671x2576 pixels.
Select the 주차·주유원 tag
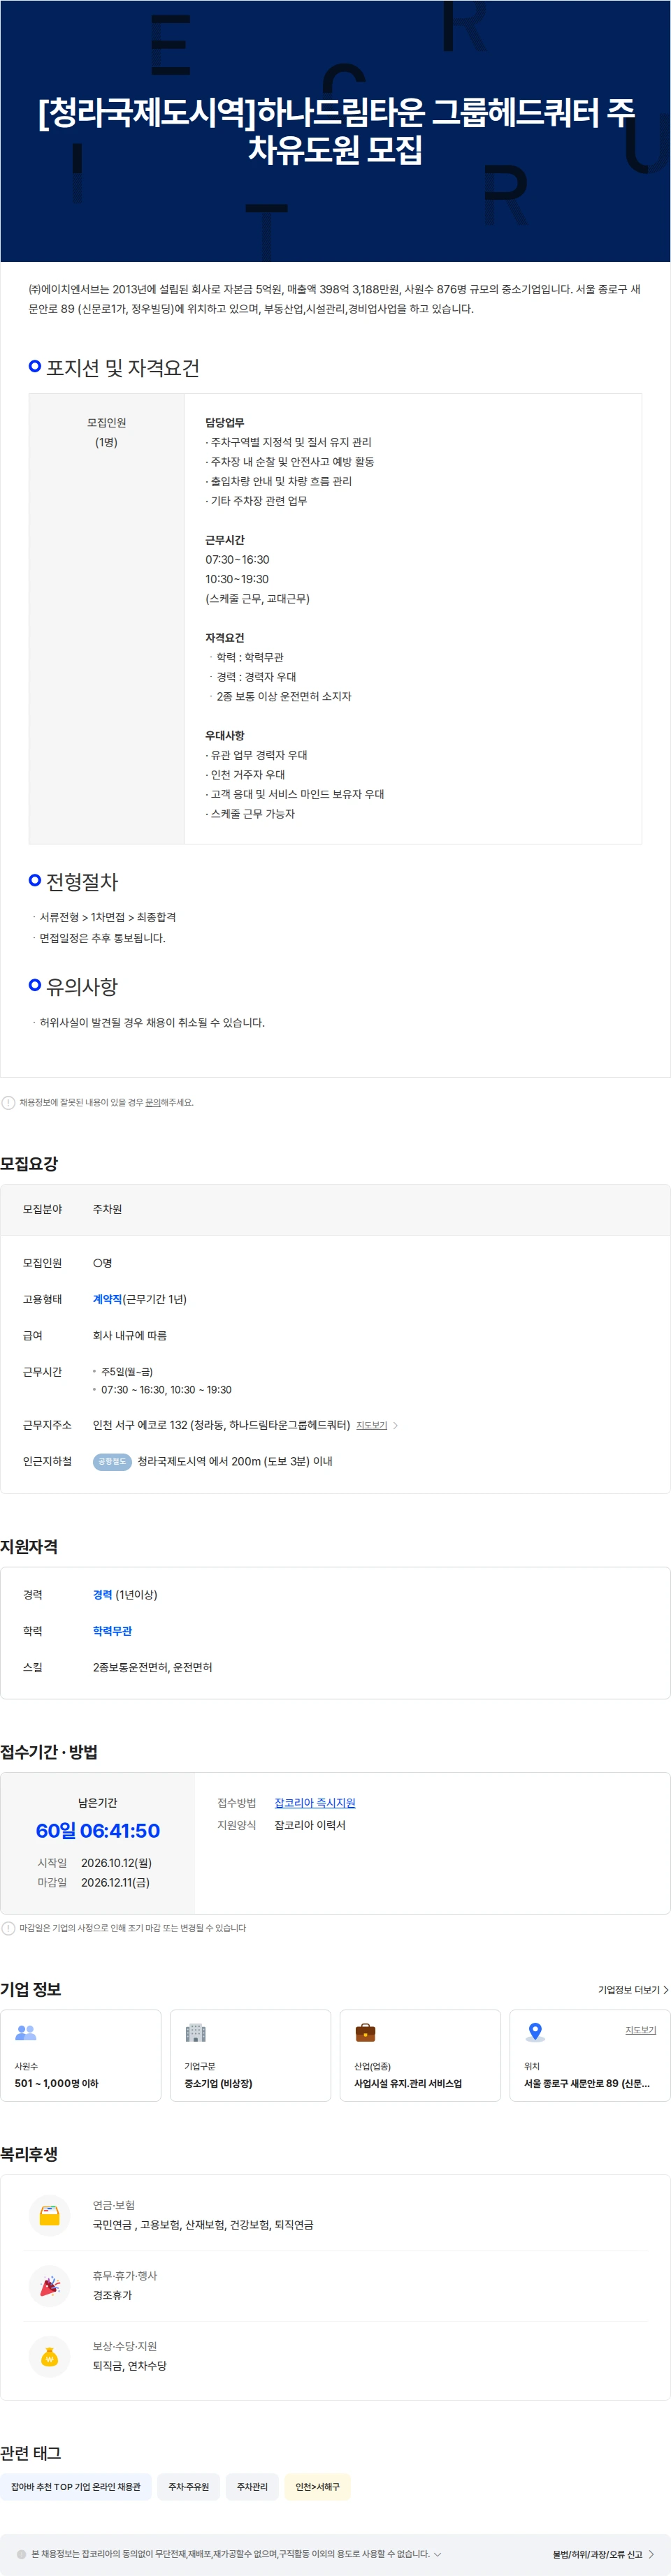(189, 2487)
